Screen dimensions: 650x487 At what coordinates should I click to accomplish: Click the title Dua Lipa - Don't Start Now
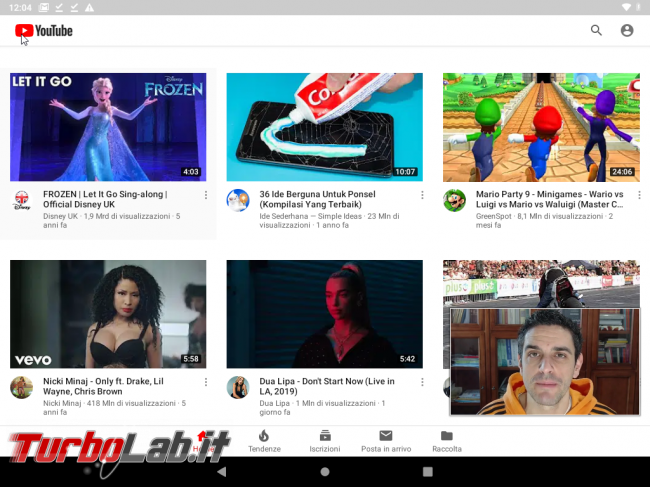click(x=327, y=386)
